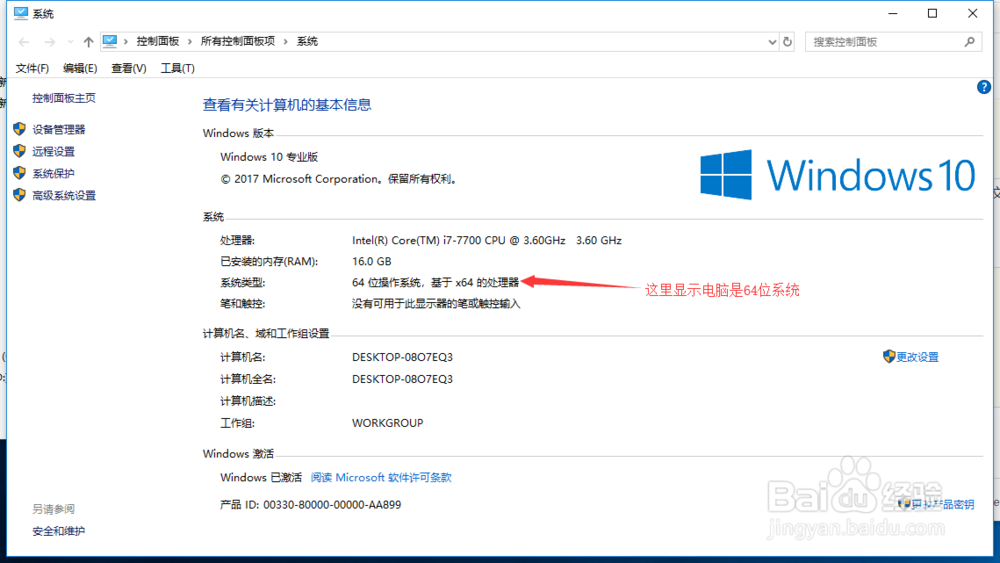1000x563 pixels.
Task: Open recent locations dropdown arrow
Action: (70, 42)
